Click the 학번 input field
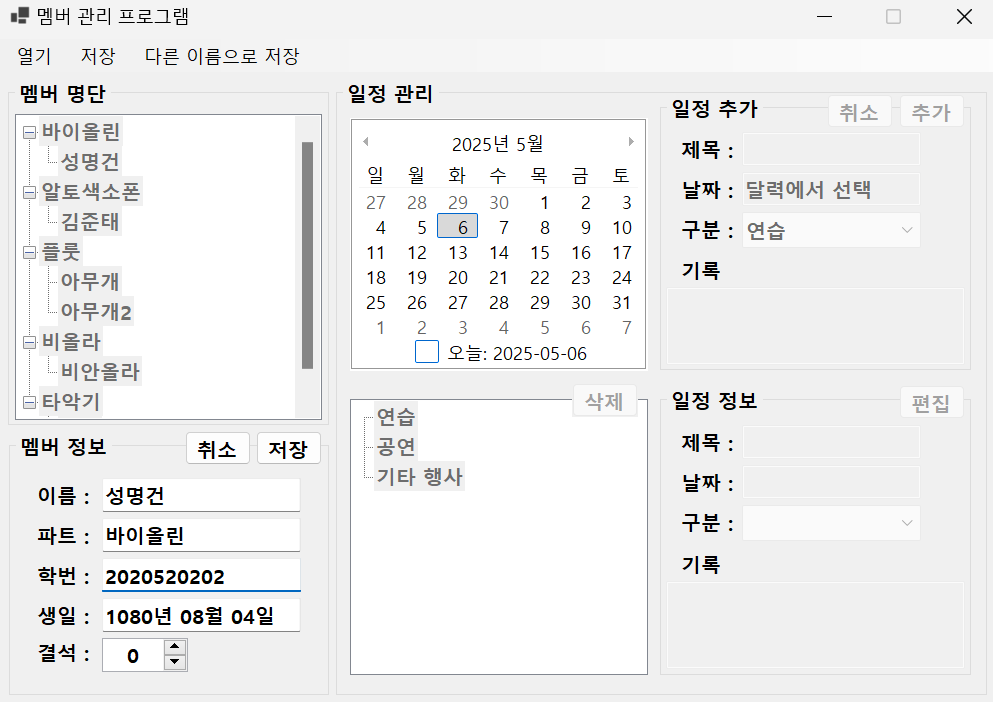 (x=201, y=576)
